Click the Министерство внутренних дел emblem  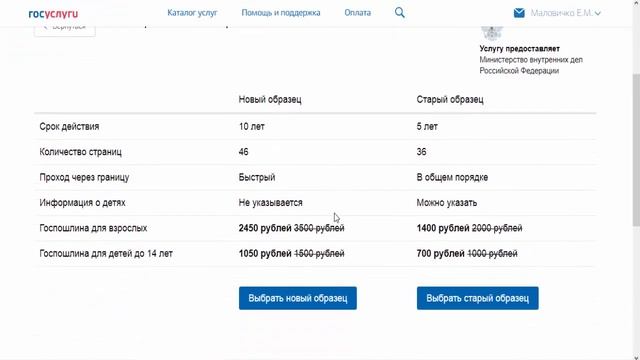click(491, 33)
